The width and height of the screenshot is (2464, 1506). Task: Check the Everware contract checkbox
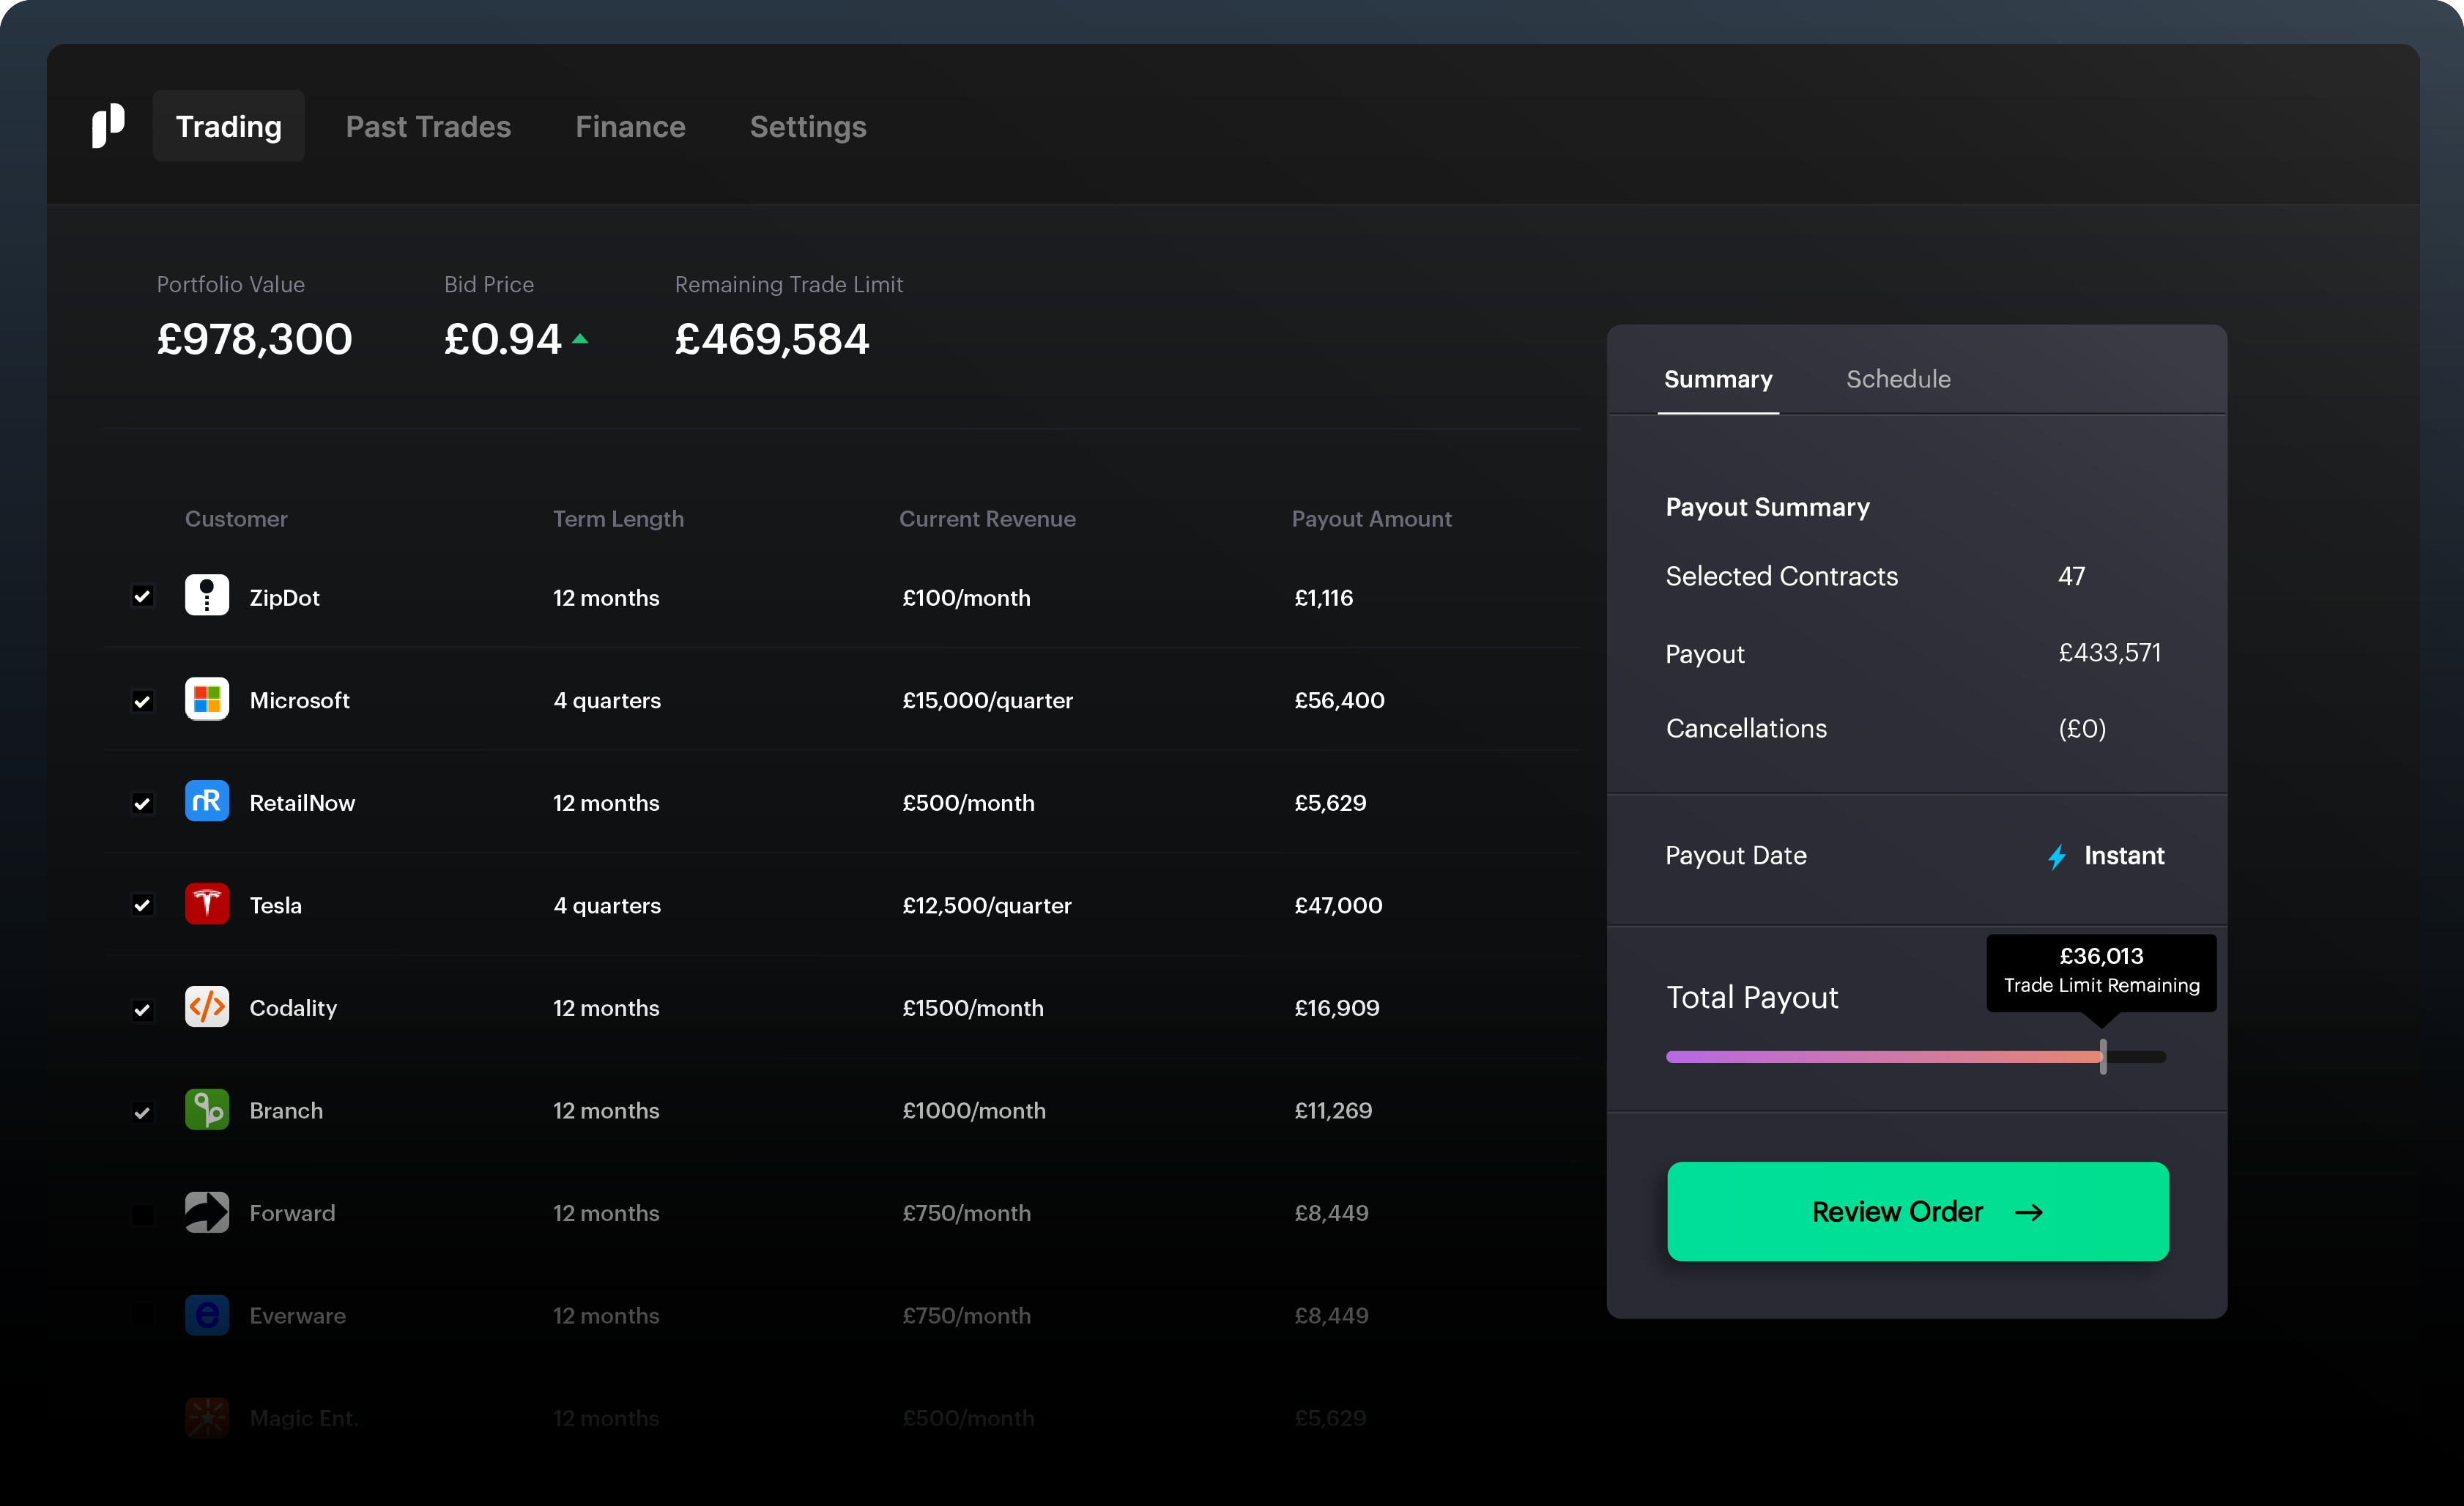[x=143, y=1316]
